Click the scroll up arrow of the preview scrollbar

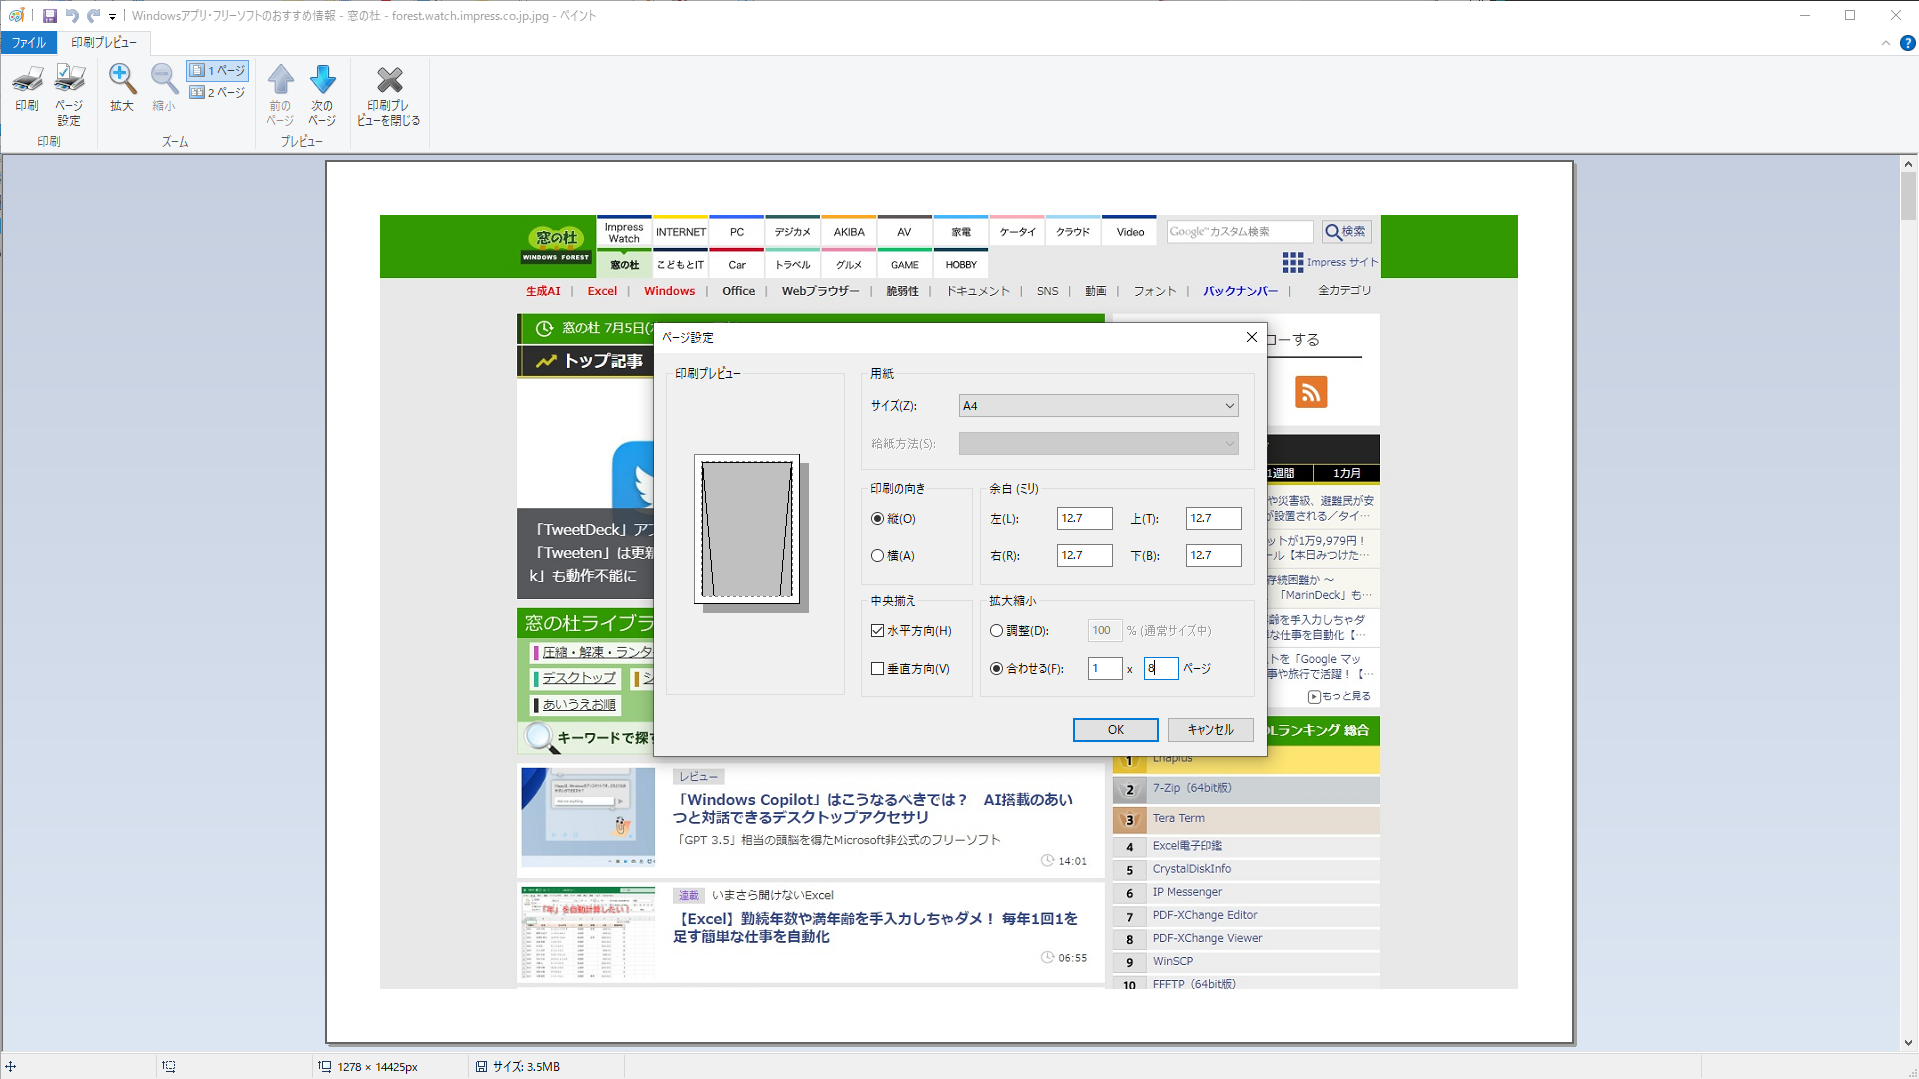[x=1908, y=164]
